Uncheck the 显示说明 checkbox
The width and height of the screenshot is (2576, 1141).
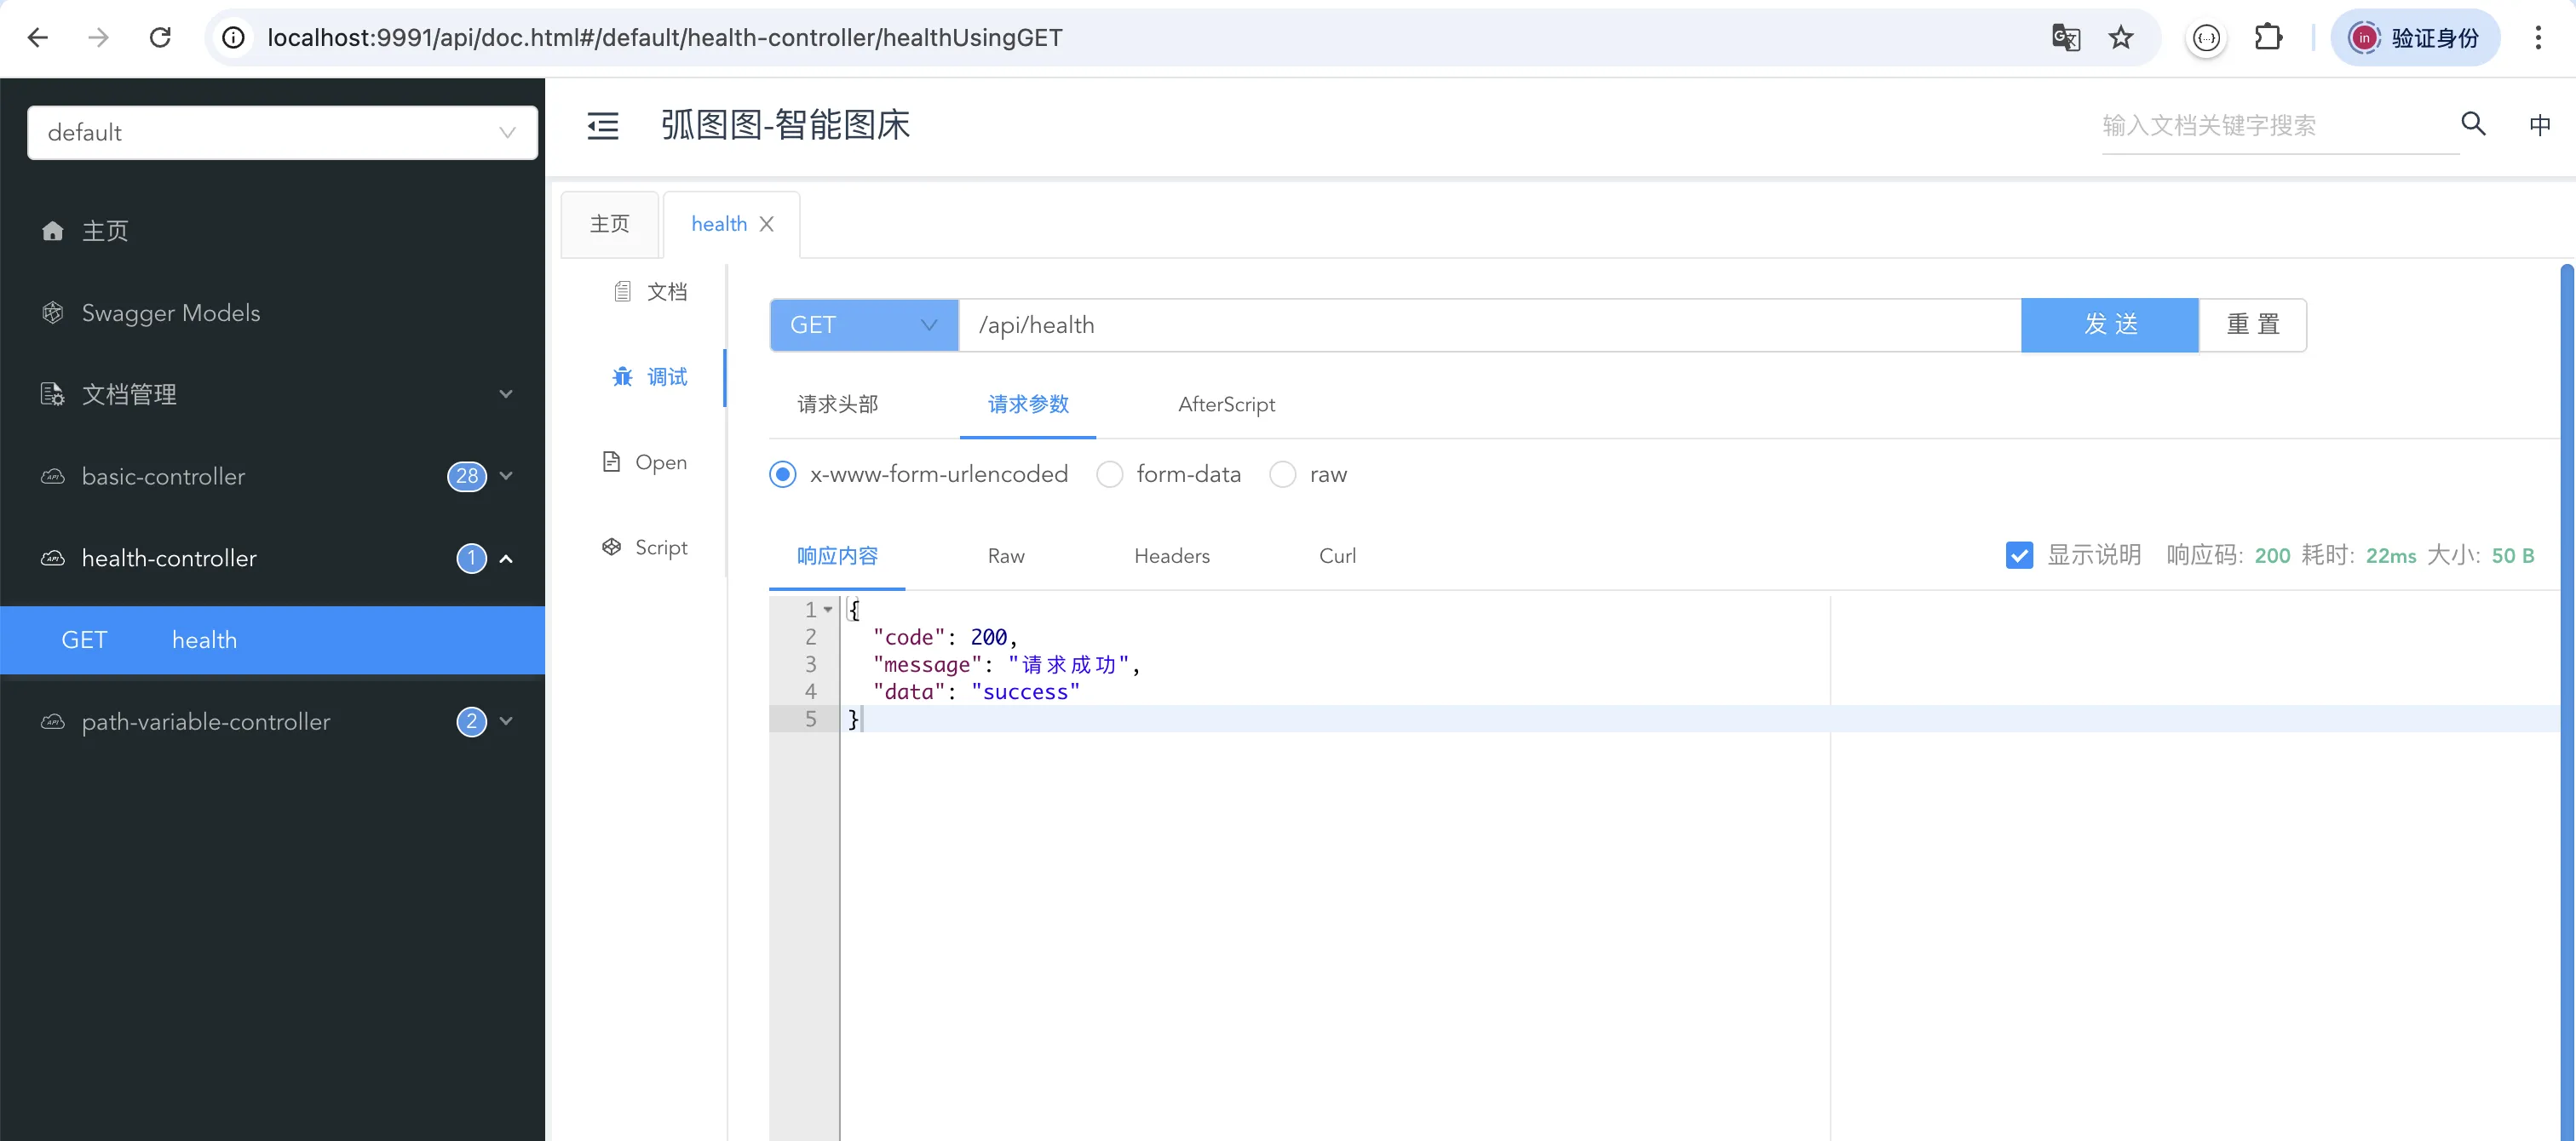[x=2018, y=555]
